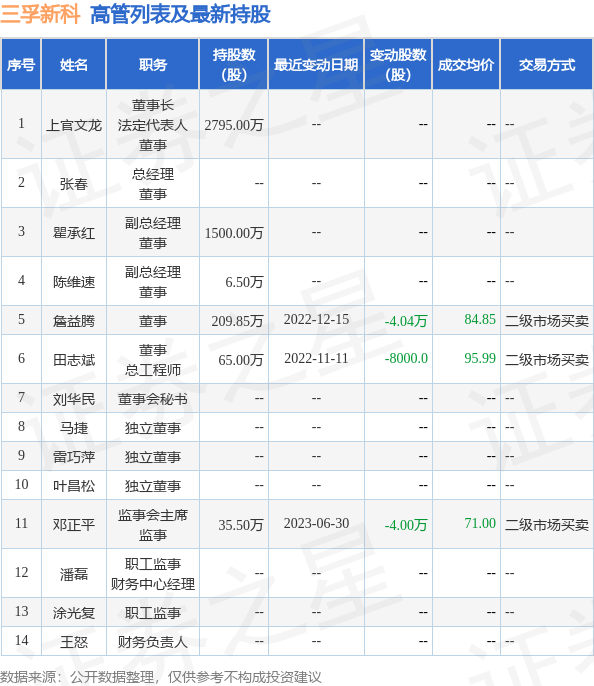
Task: Click the date 2022-11-11
Action: pos(316,358)
